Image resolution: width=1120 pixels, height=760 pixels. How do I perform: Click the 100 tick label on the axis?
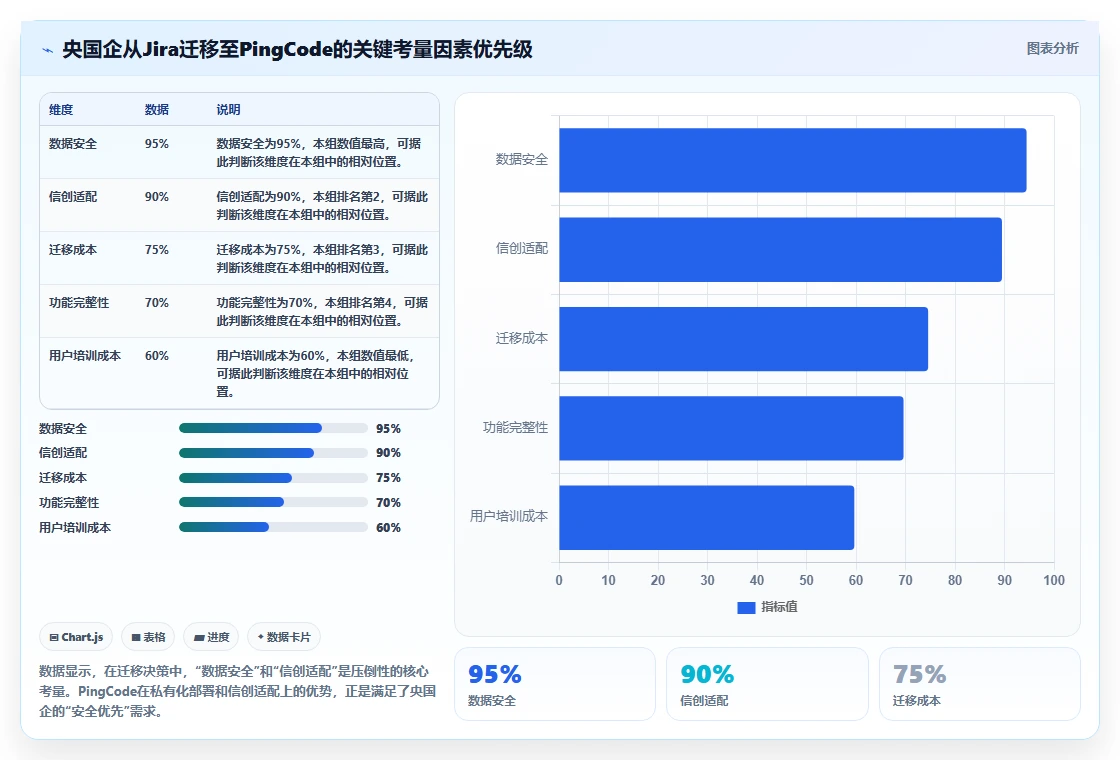[1054, 580]
